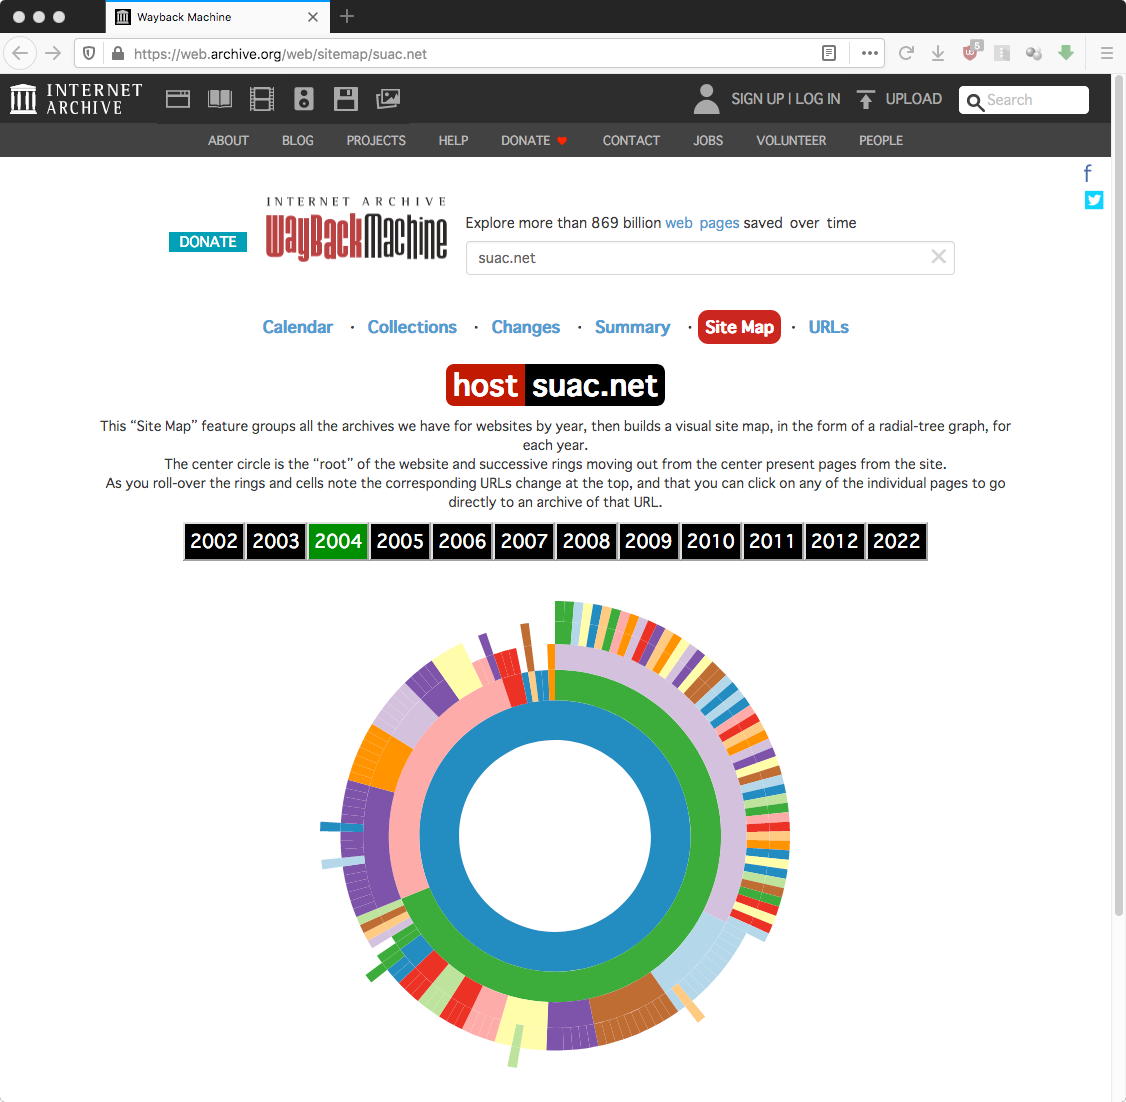Switch to the URLs view
Viewport: 1126px width, 1102px height.
tap(828, 327)
